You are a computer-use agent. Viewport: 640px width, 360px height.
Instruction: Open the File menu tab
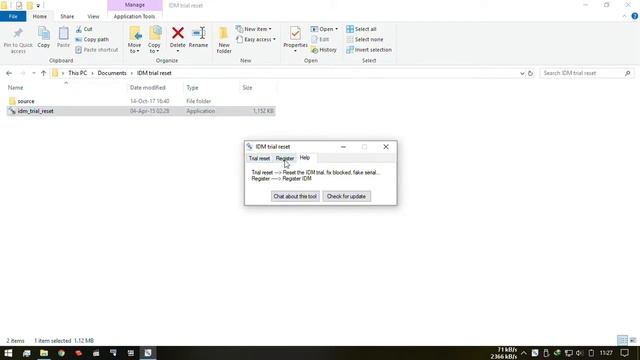[13, 16]
